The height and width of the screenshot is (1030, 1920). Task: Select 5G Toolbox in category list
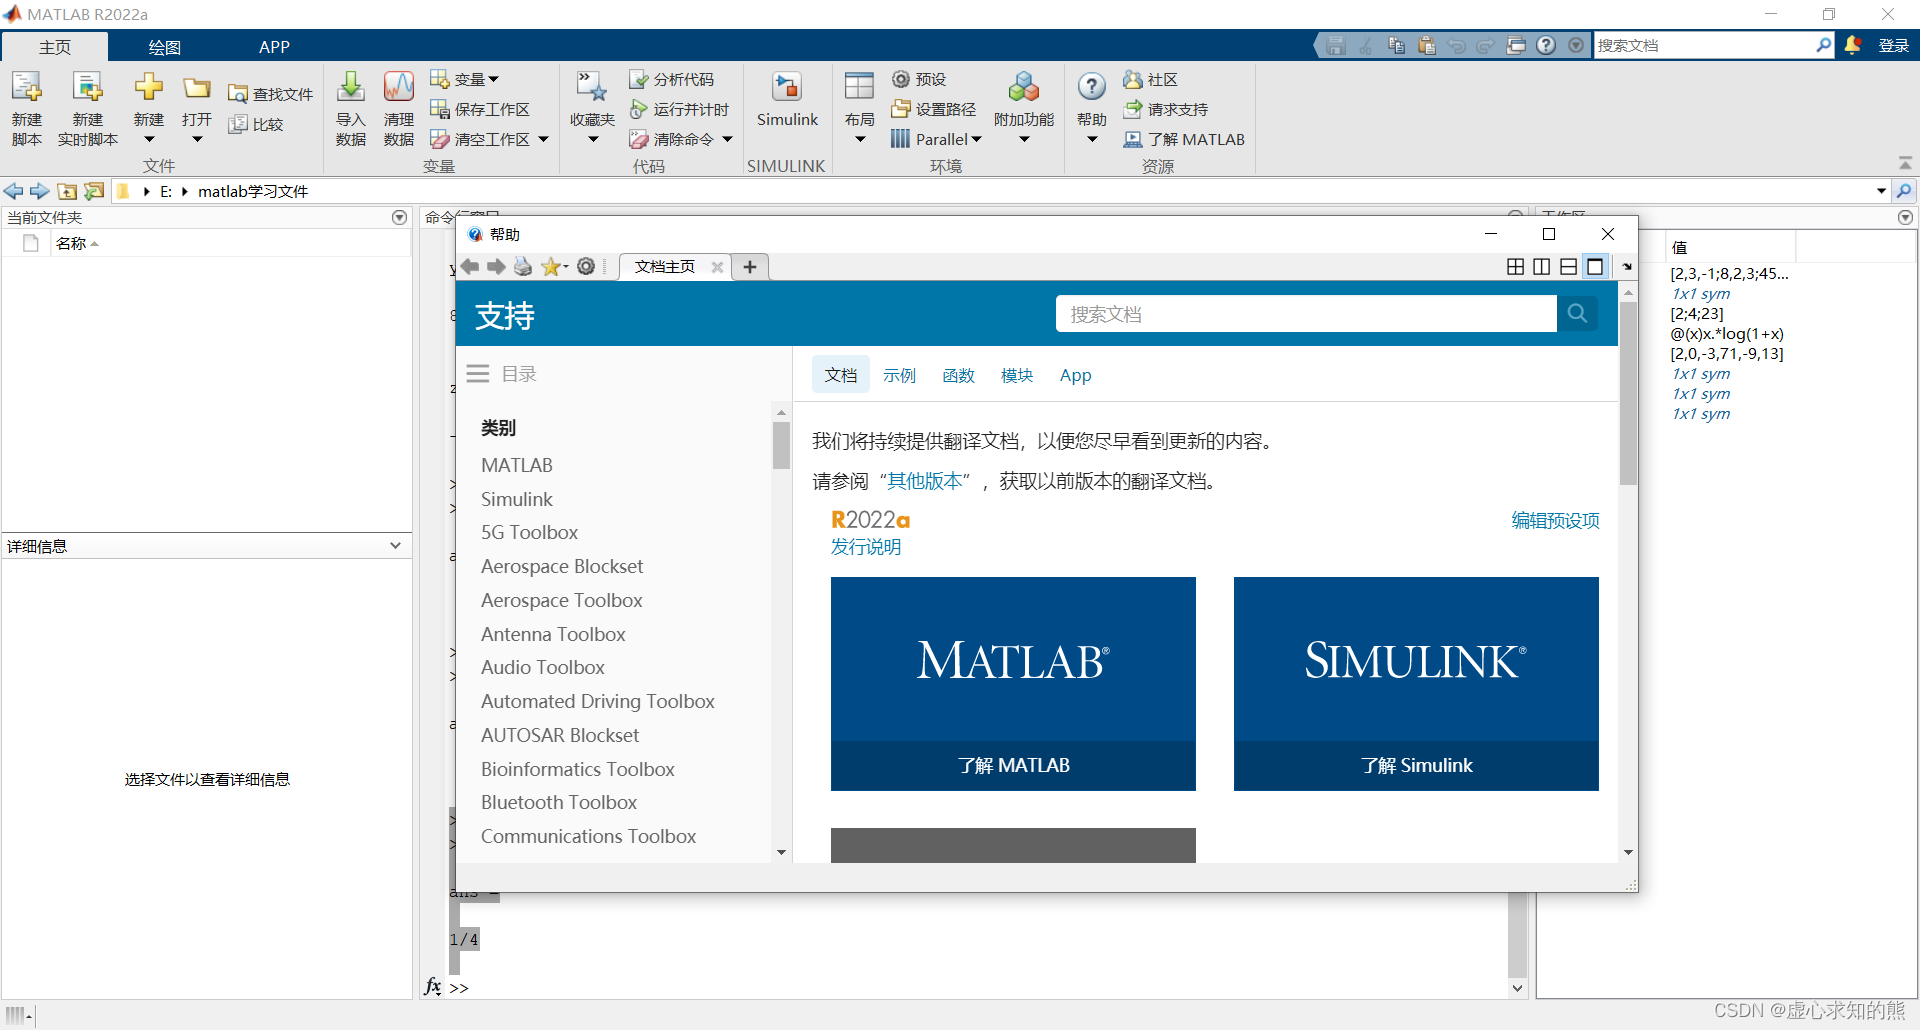pos(529,532)
